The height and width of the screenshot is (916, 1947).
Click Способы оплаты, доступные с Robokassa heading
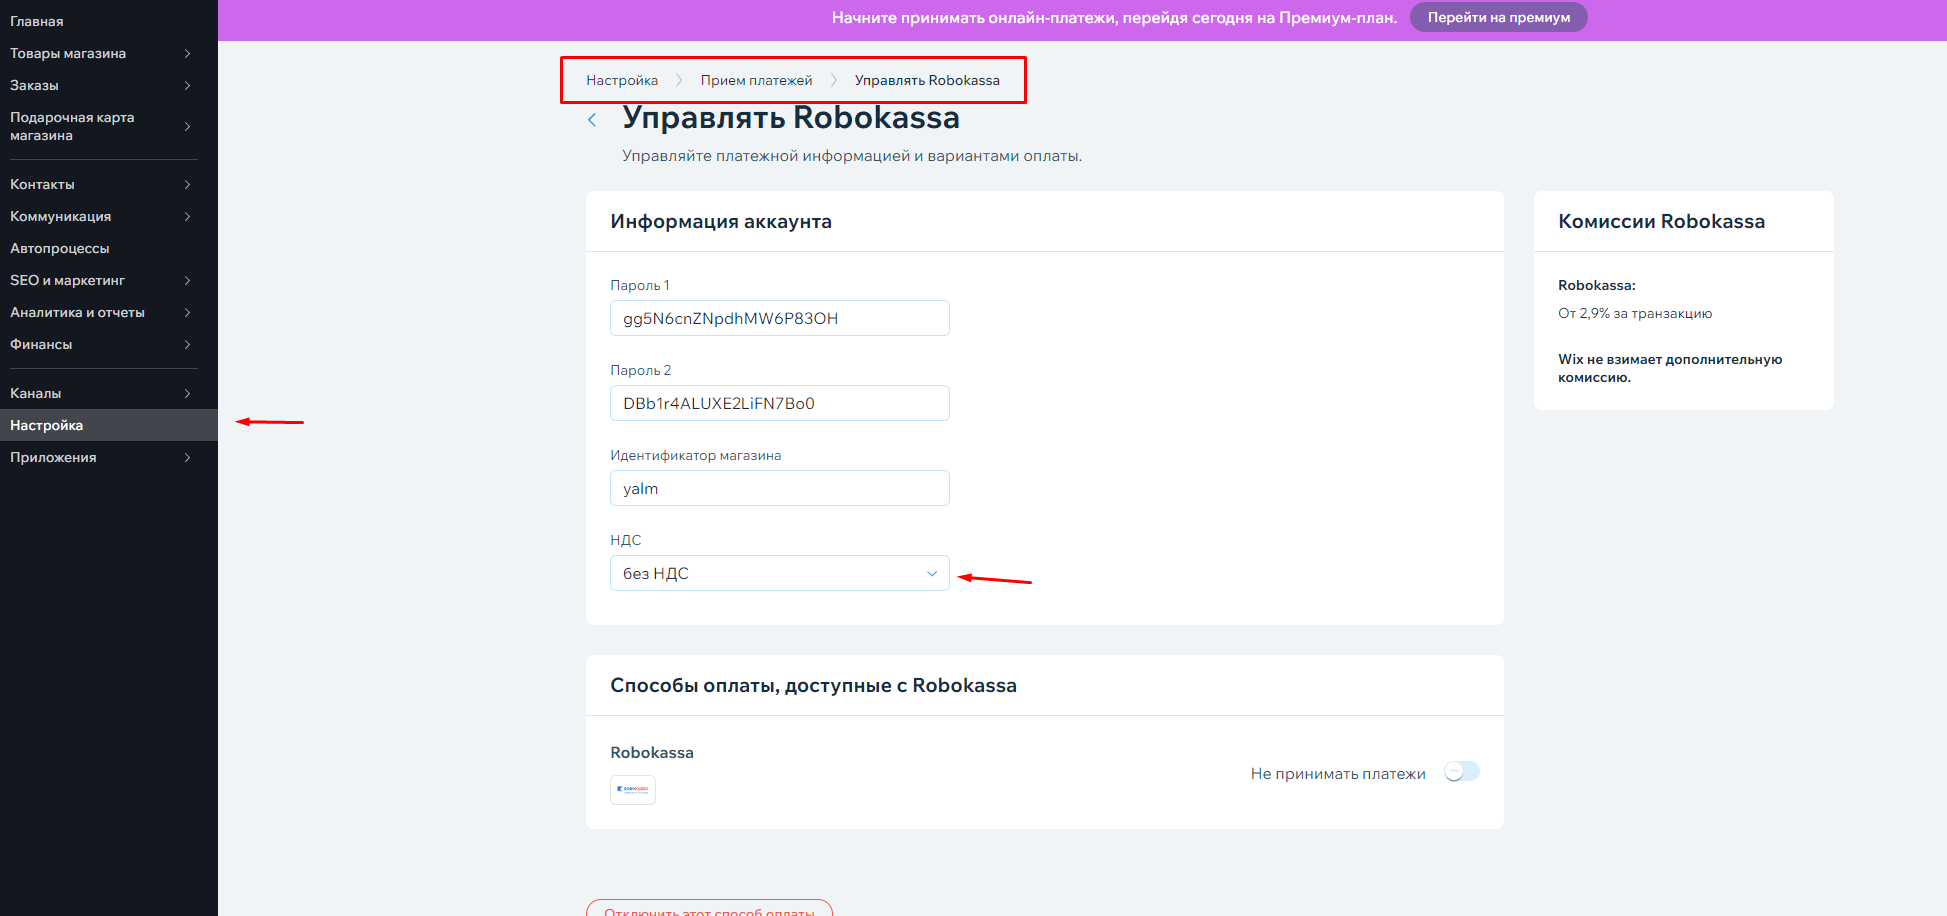[813, 685]
